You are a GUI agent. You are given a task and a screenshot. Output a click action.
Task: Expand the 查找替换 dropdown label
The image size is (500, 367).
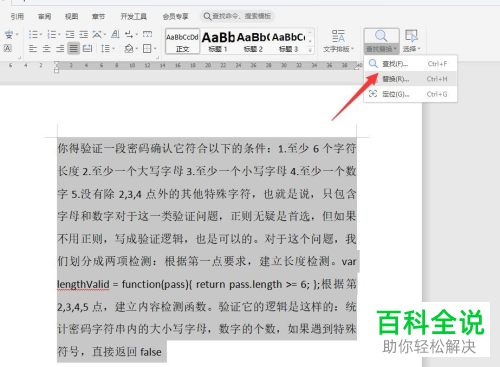382,49
